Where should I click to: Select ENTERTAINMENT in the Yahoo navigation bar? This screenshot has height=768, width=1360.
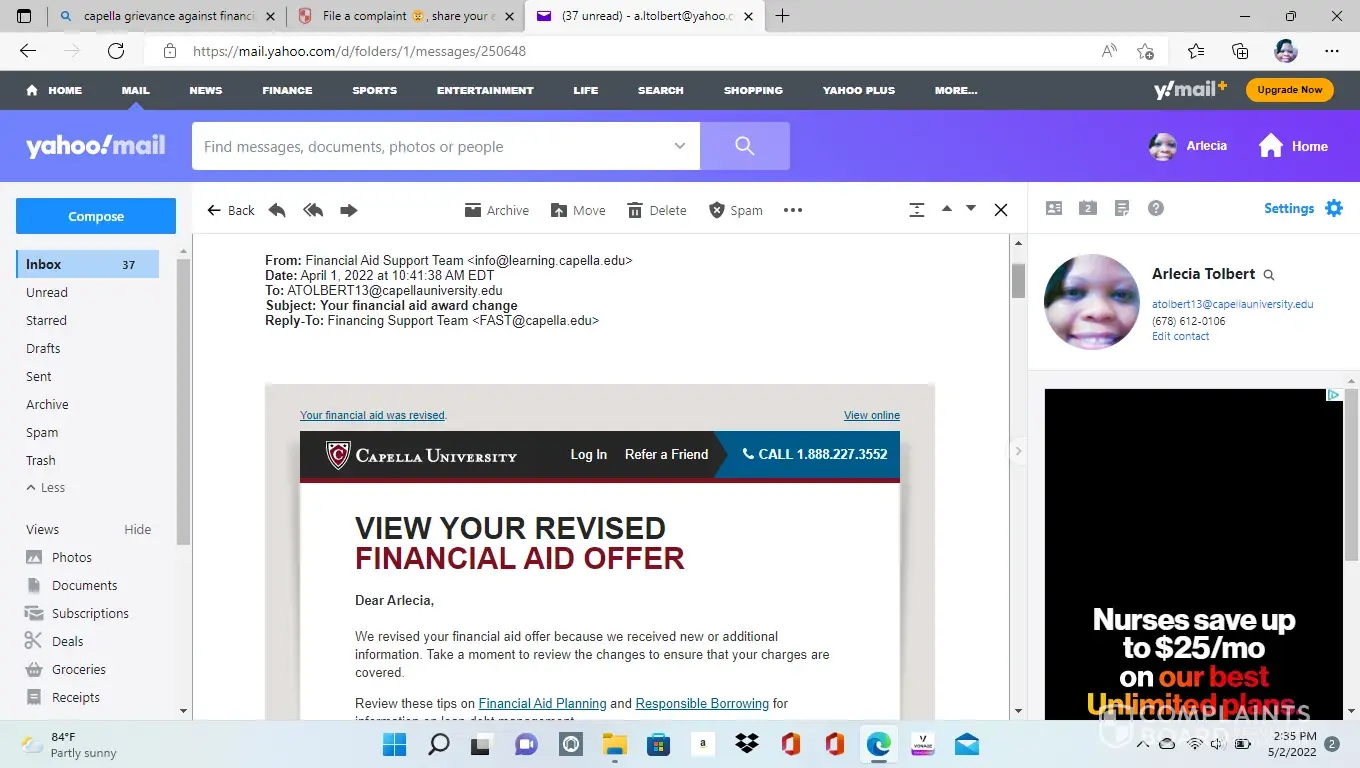(485, 90)
